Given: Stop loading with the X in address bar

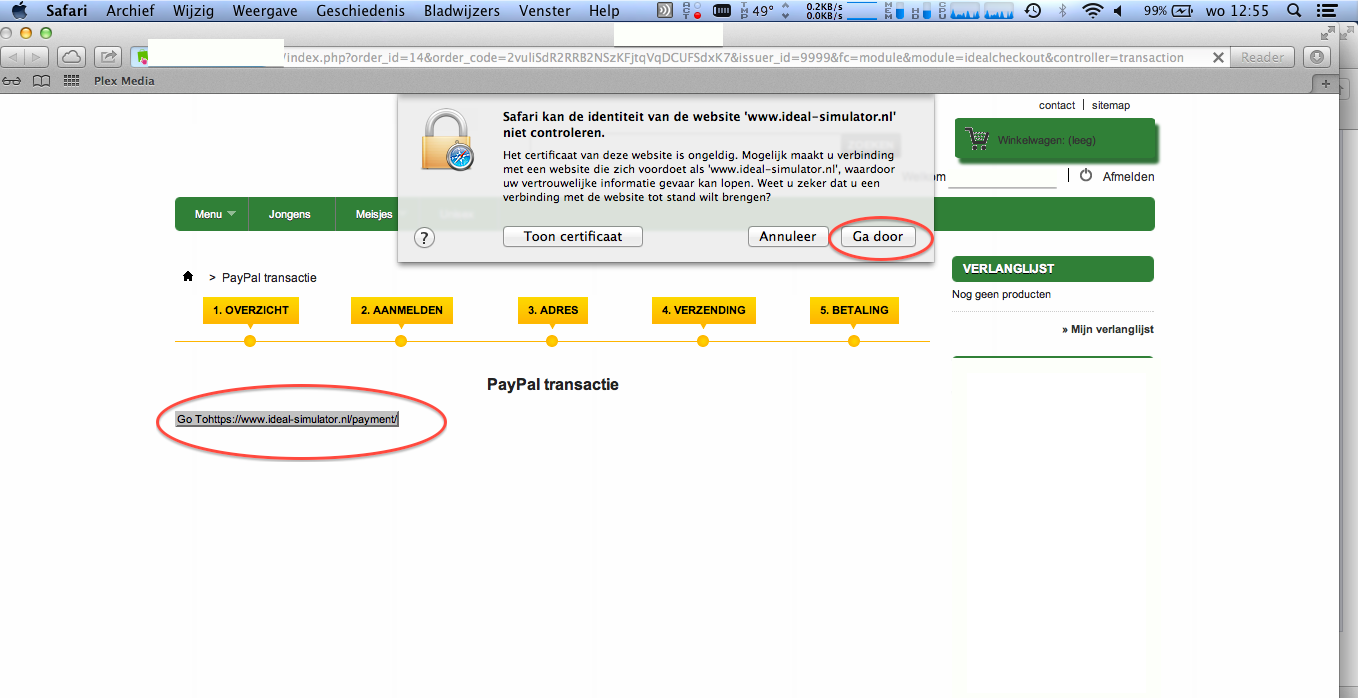Looking at the screenshot, I should (1218, 58).
